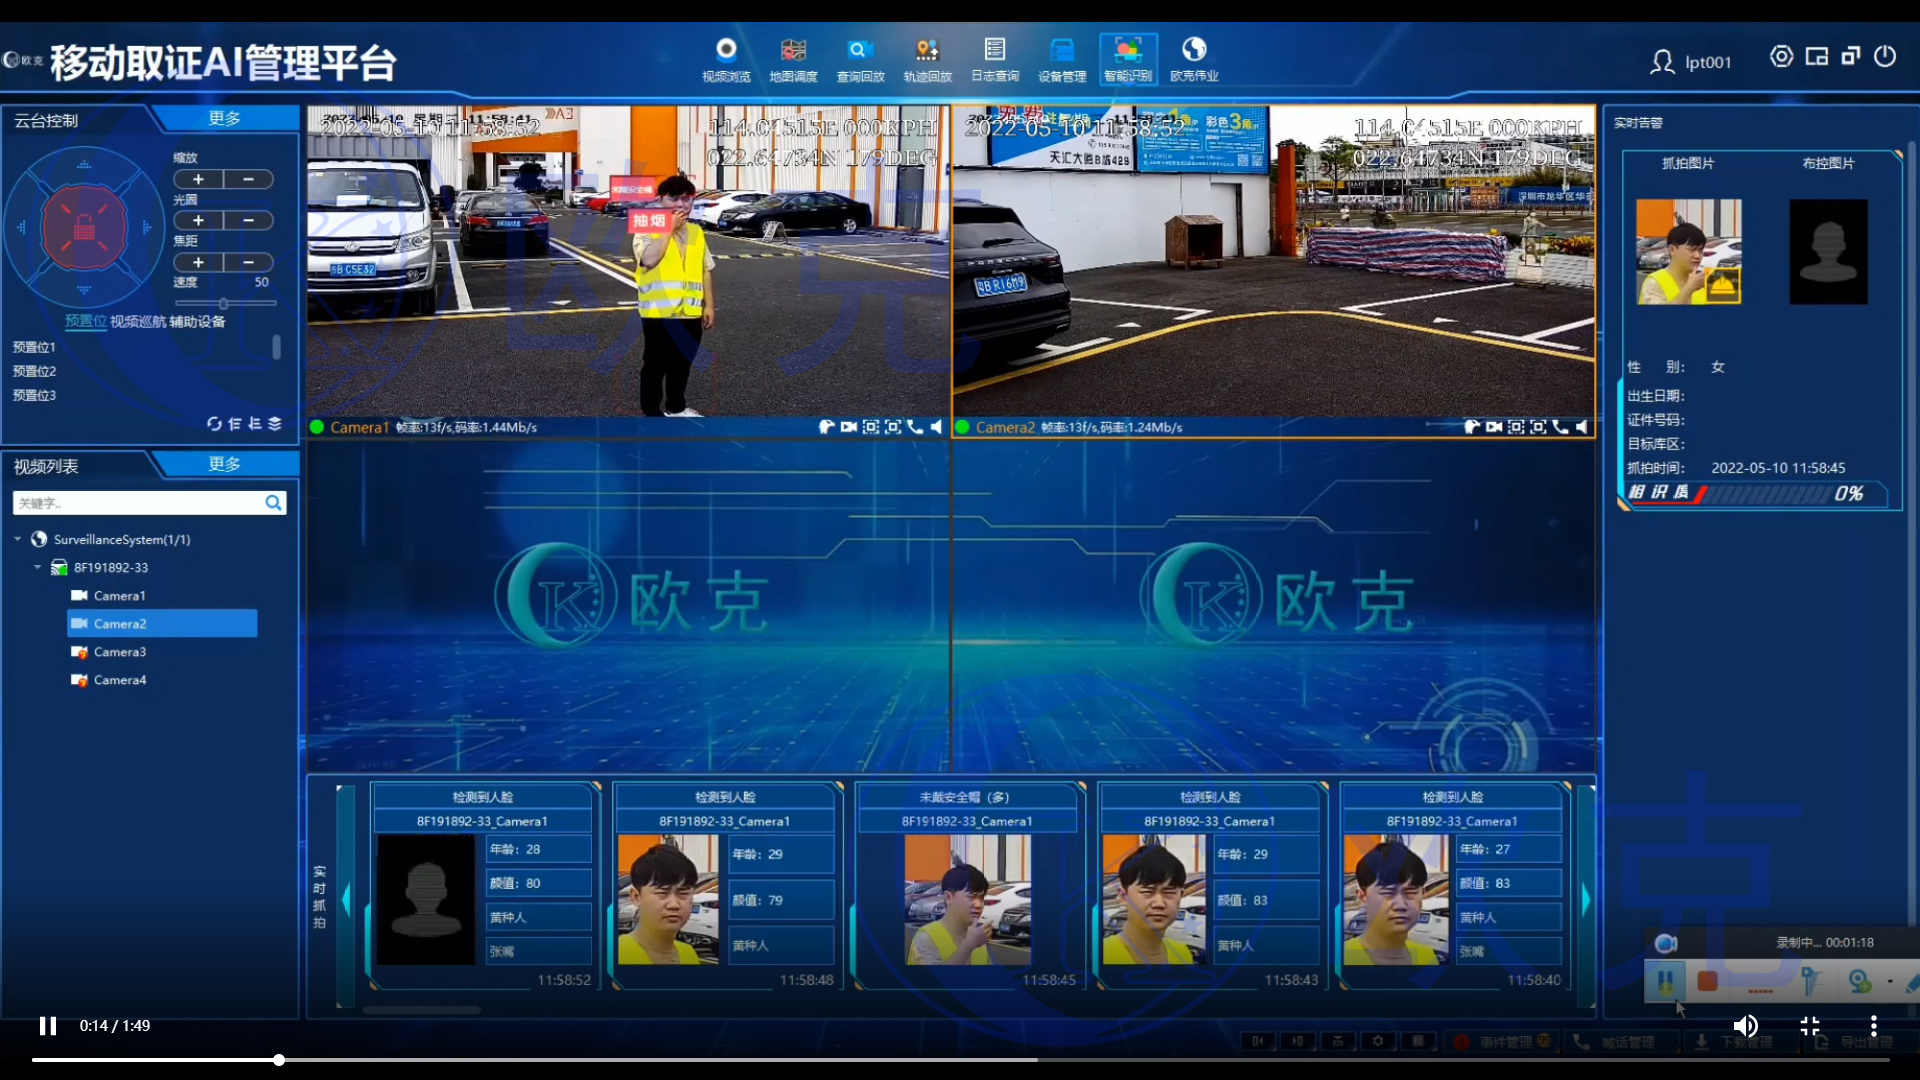Exit fullscreen in the video player

[x=1810, y=1026]
